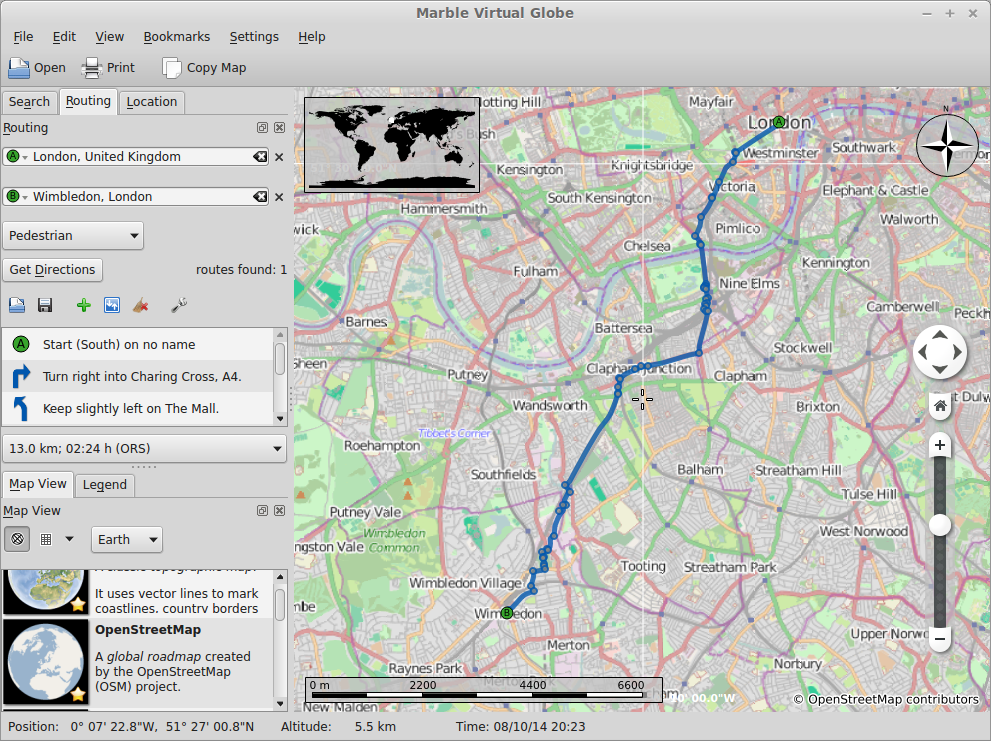This screenshot has height=741, width=991.
Task: Float the Map View panel
Action: [x=262, y=510]
